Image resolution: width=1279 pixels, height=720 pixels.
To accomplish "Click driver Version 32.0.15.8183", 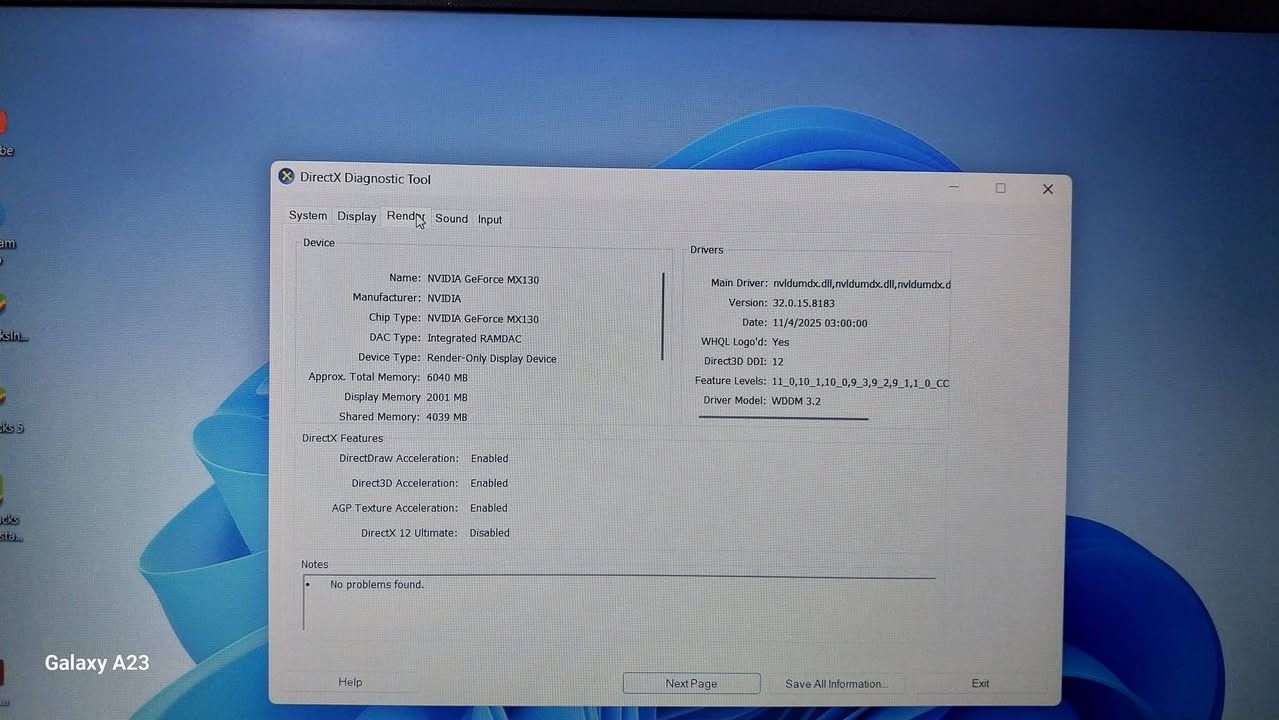I will click(803, 303).
